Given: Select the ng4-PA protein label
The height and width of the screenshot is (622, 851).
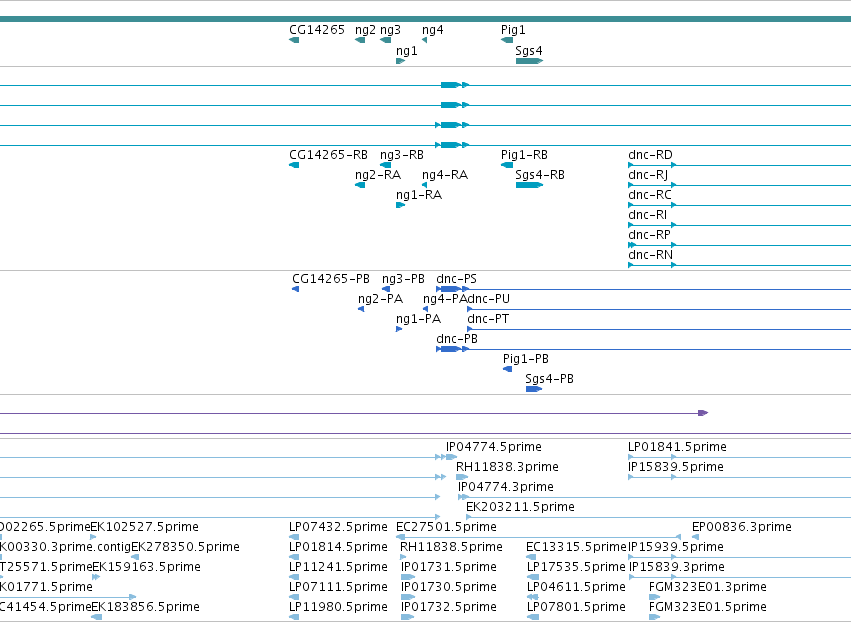Looking at the screenshot, I should click(x=444, y=299).
